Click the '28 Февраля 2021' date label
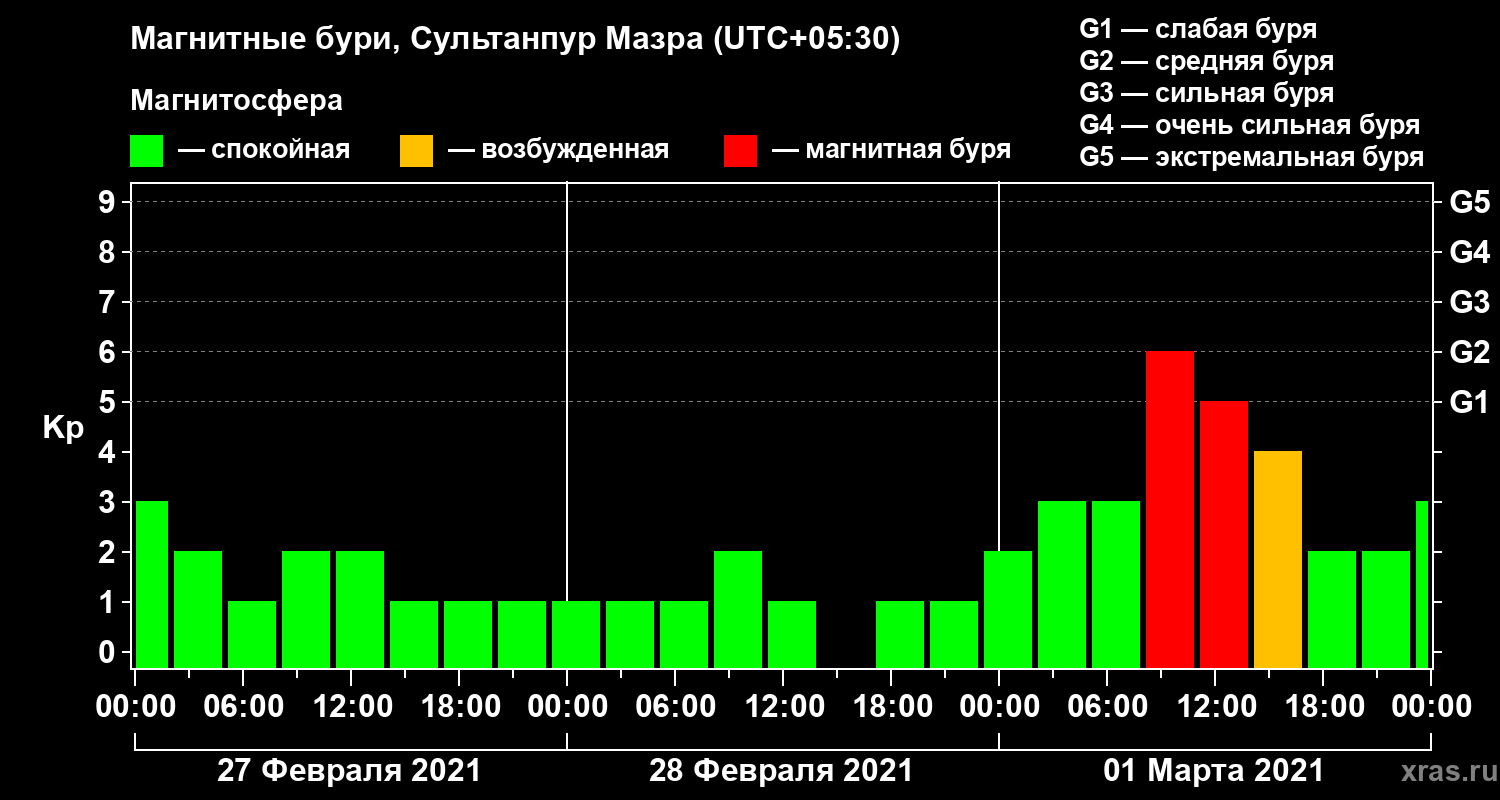 (781, 771)
